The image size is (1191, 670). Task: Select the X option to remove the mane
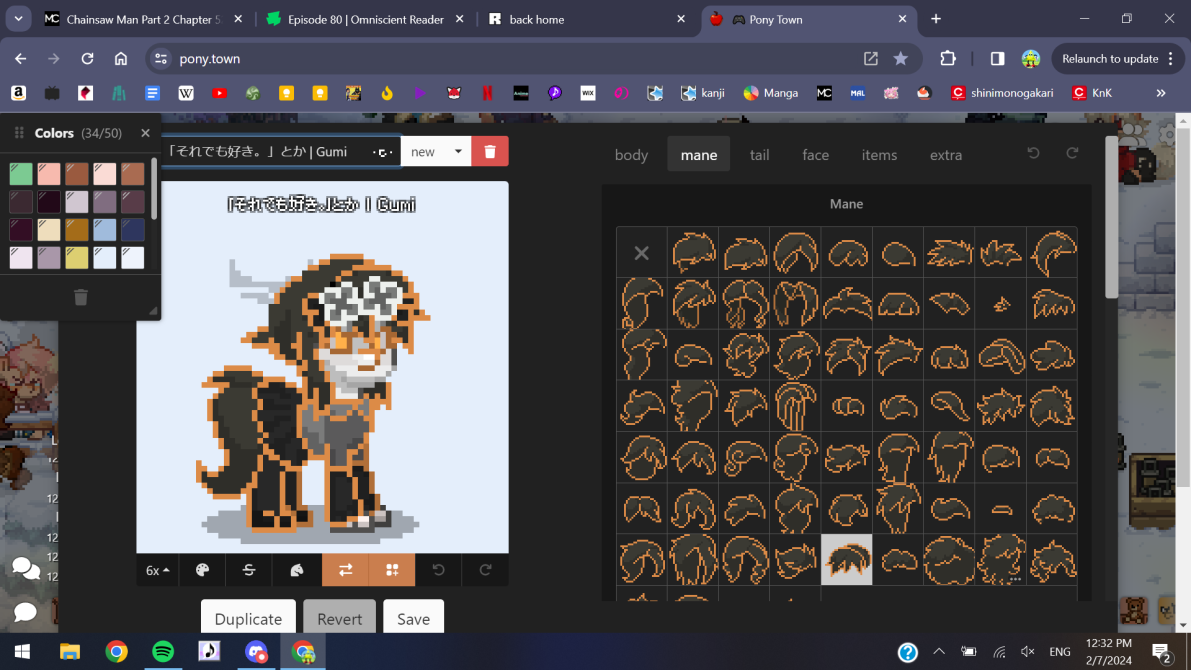[x=641, y=252]
